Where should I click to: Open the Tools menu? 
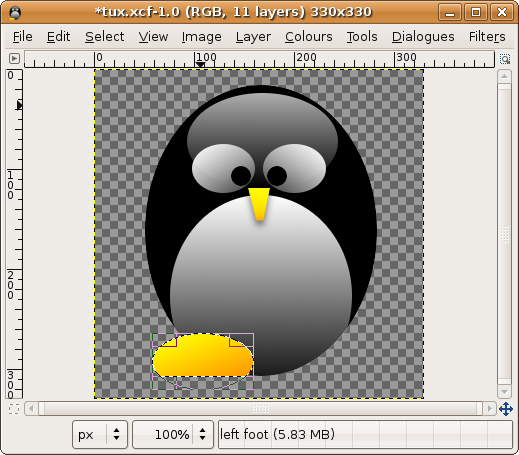[362, 37]
